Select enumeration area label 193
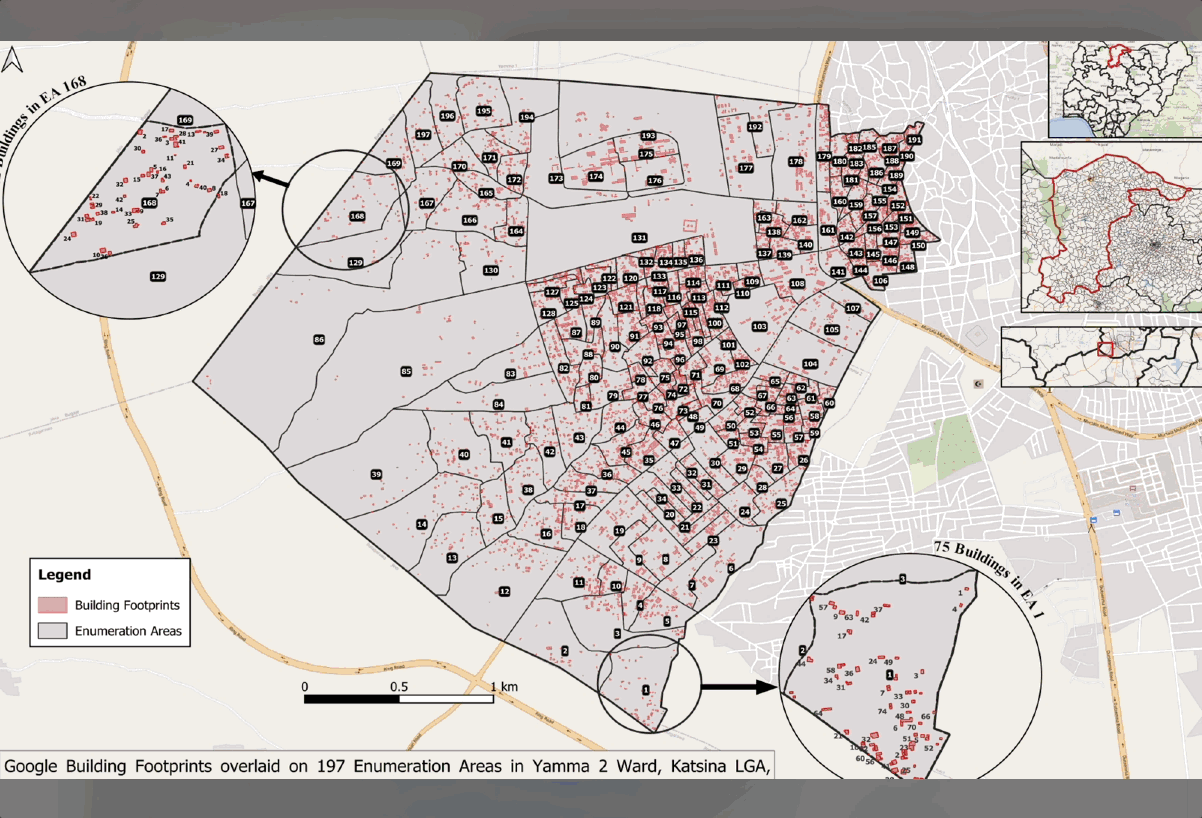 pyautogui.click(x=647, y=135)
